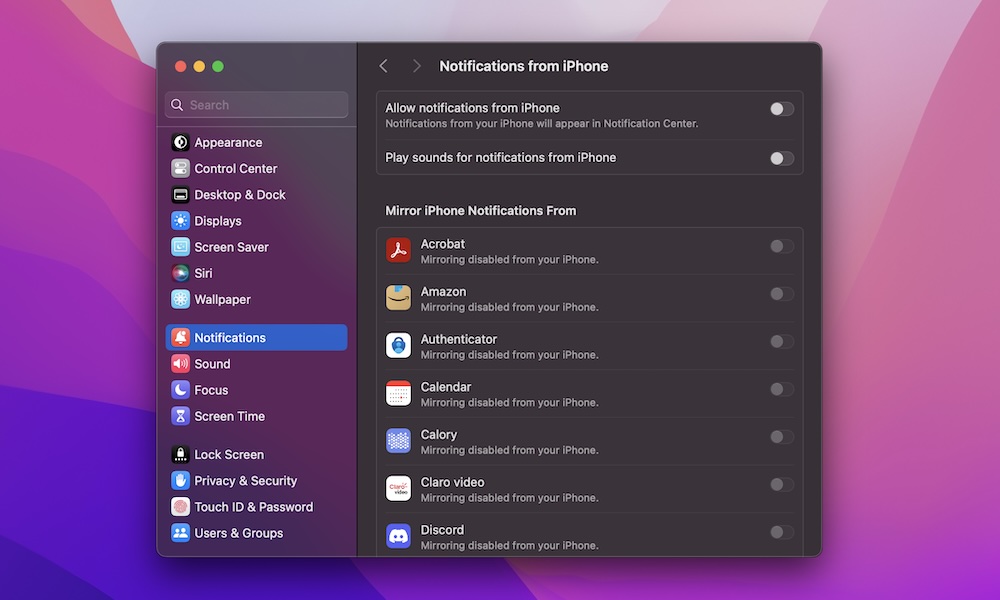Image resolution: width=1000 pixels, height=600 pixels.
Task: Click the Acrobat app icon
Action: [x=398, y=251]
